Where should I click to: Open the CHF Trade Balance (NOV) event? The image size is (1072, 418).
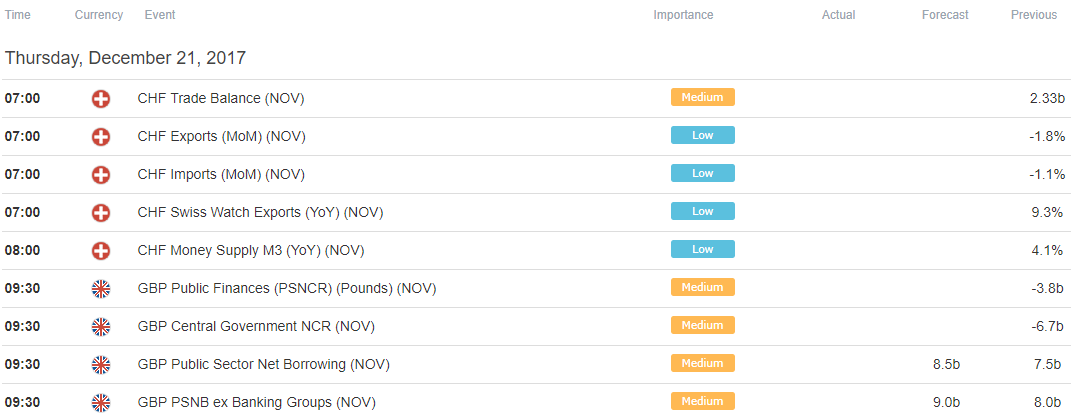click(x=221, y=99)
